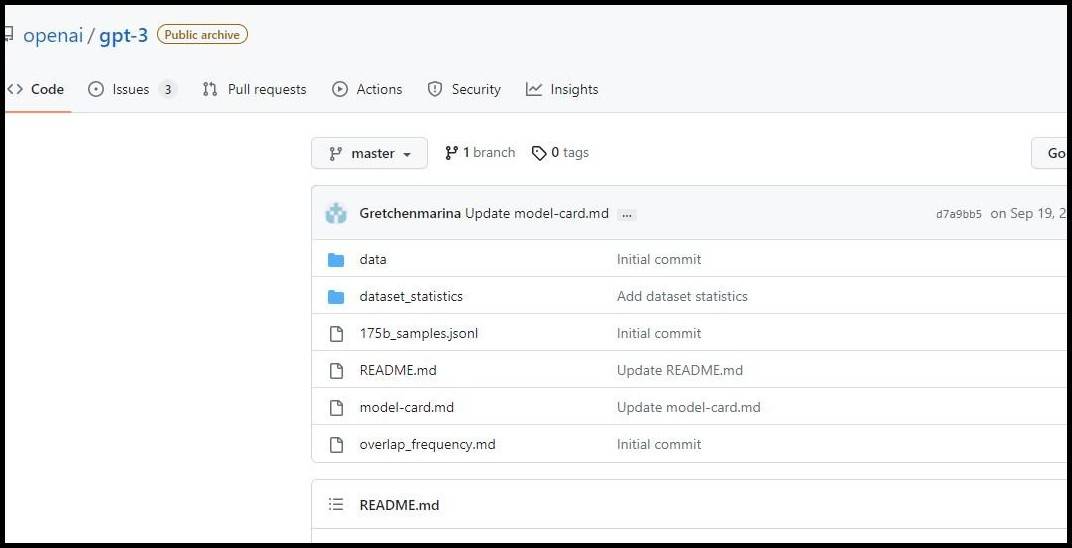View the Insights tab

coord(562,90)
